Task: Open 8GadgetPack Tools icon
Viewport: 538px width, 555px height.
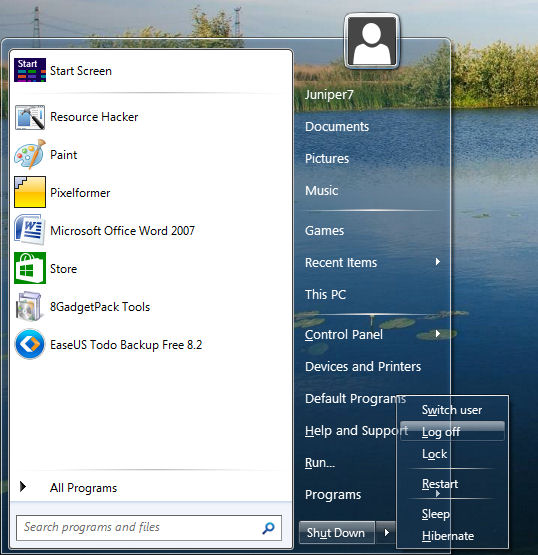Action: point(29,306)
